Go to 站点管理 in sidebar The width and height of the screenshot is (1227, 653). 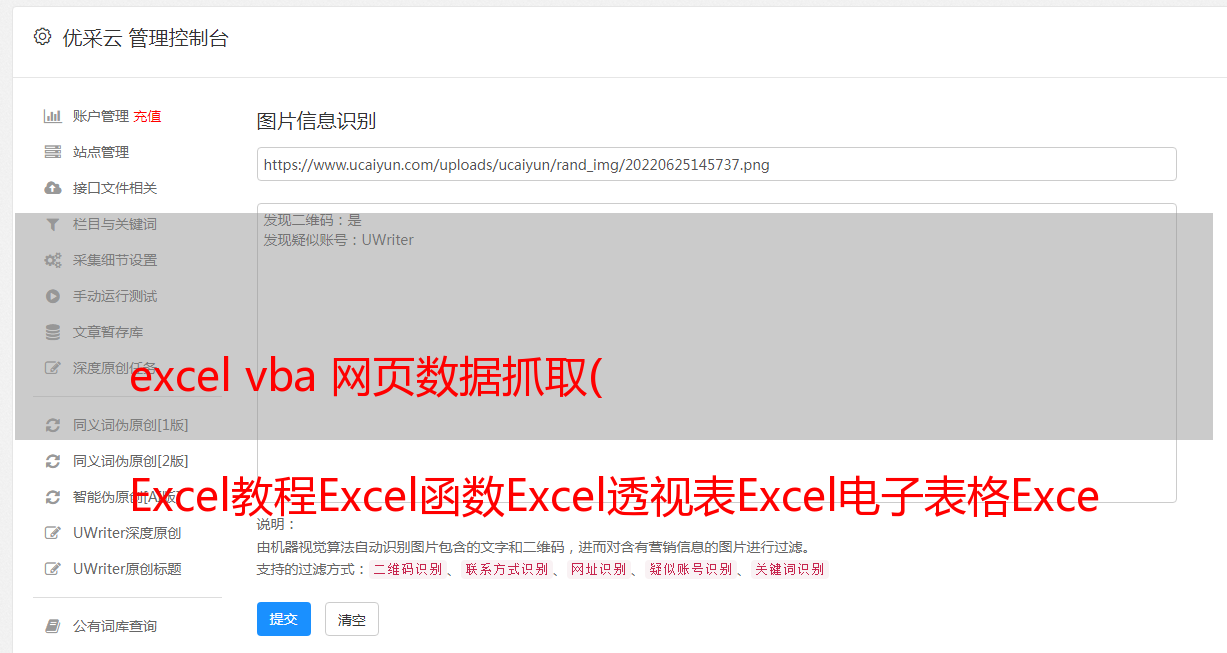coord(101,152)
